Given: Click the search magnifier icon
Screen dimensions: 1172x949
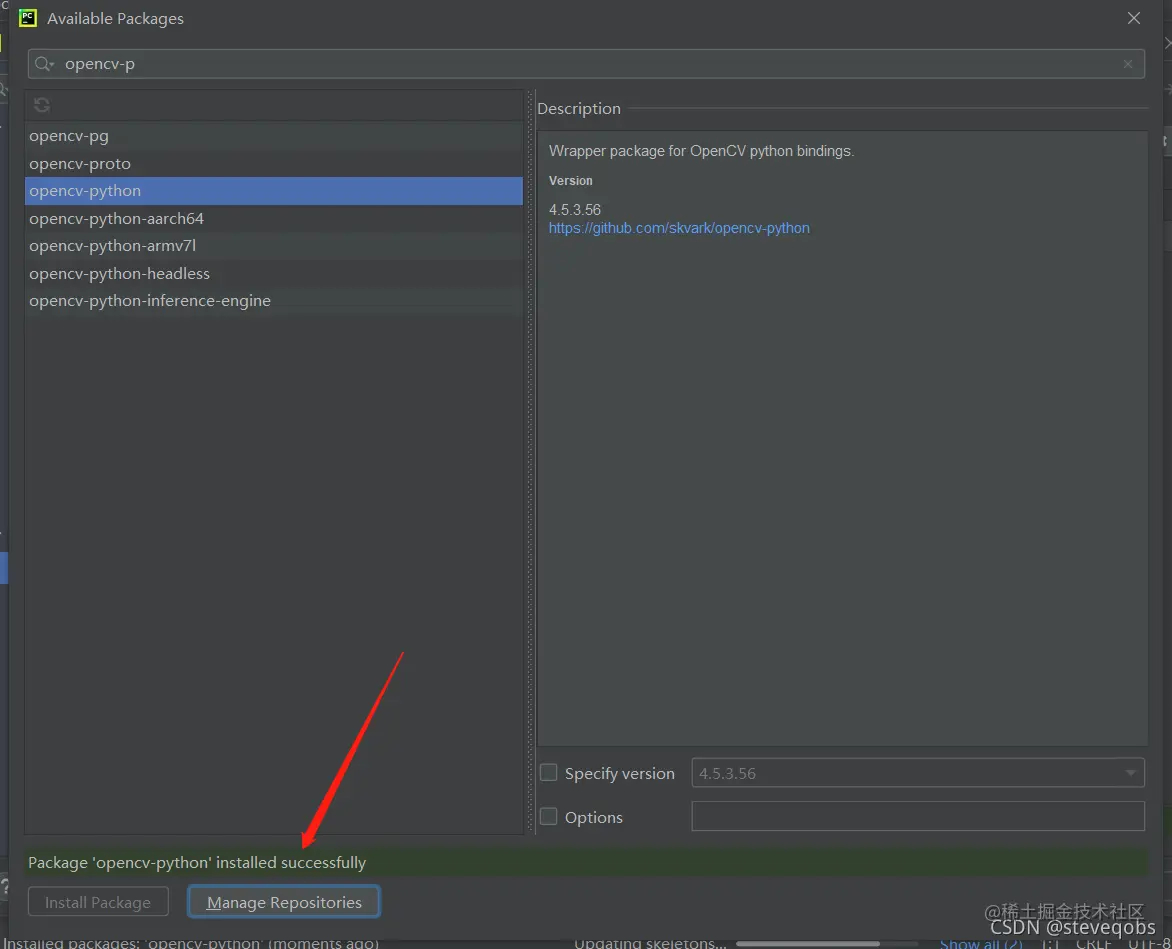Looking at the screenshot, I should [43, 64].
